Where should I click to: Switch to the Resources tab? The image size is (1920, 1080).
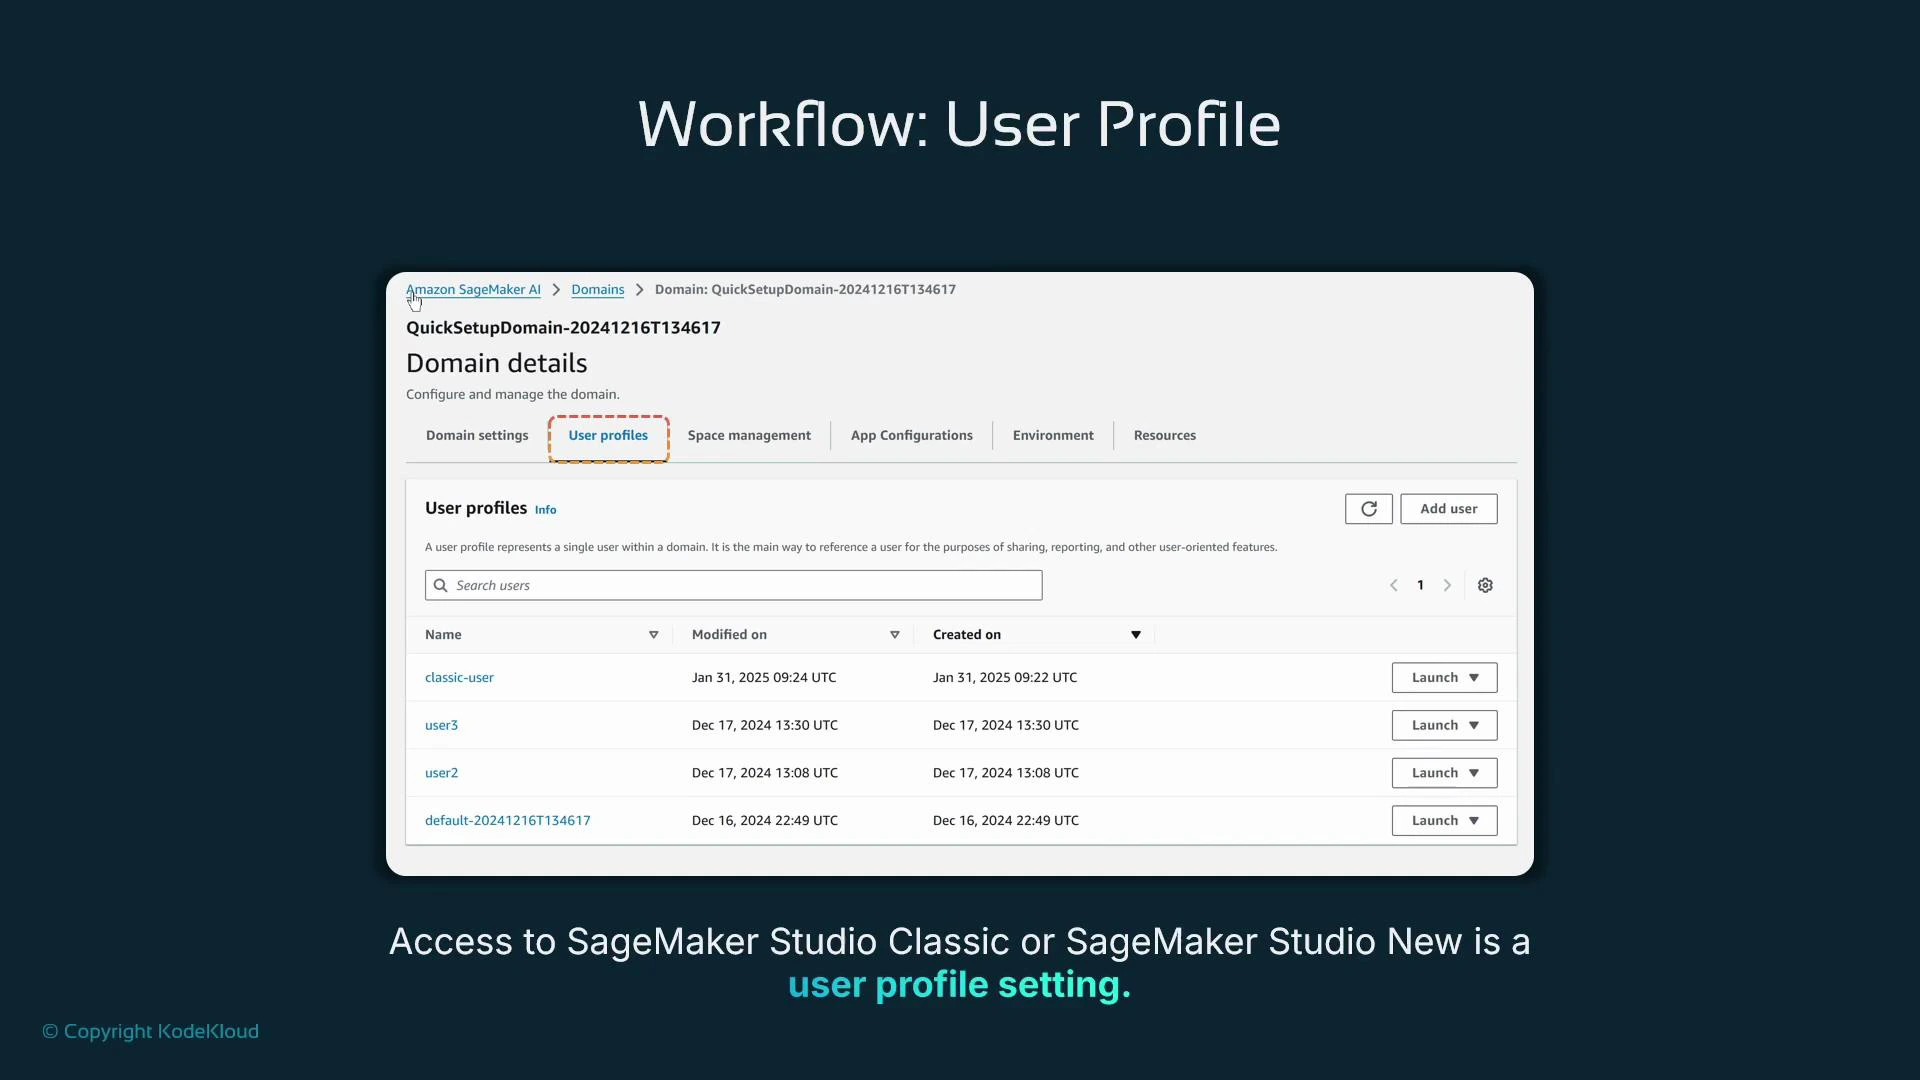(1164, 435)
